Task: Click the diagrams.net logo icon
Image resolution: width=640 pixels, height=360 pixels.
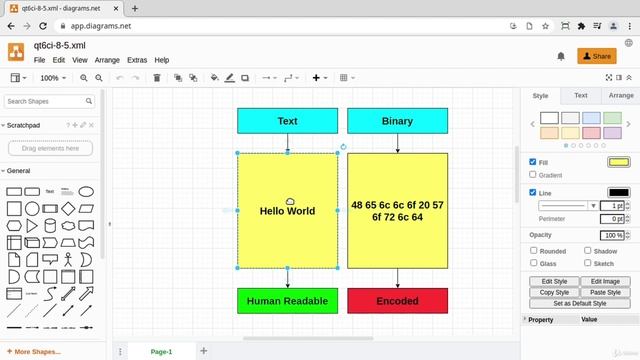Action: [16, 52]
